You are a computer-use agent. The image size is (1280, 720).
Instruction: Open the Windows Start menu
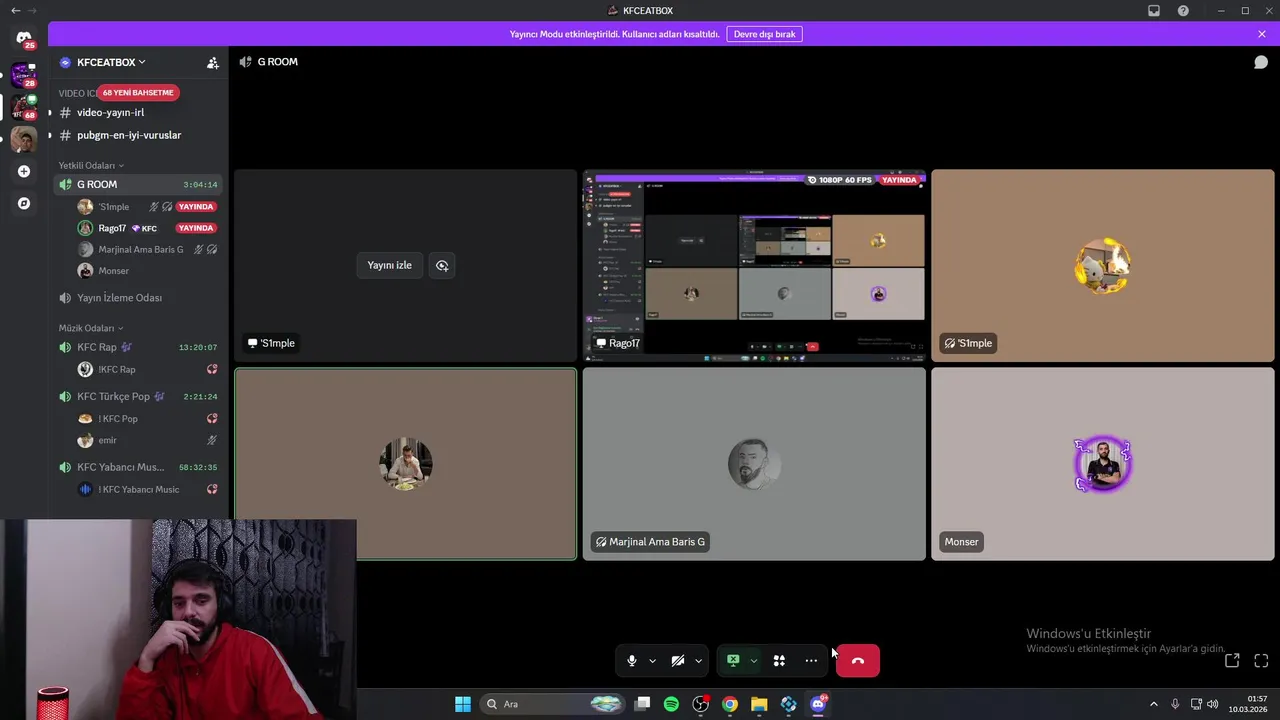point(463,704)
